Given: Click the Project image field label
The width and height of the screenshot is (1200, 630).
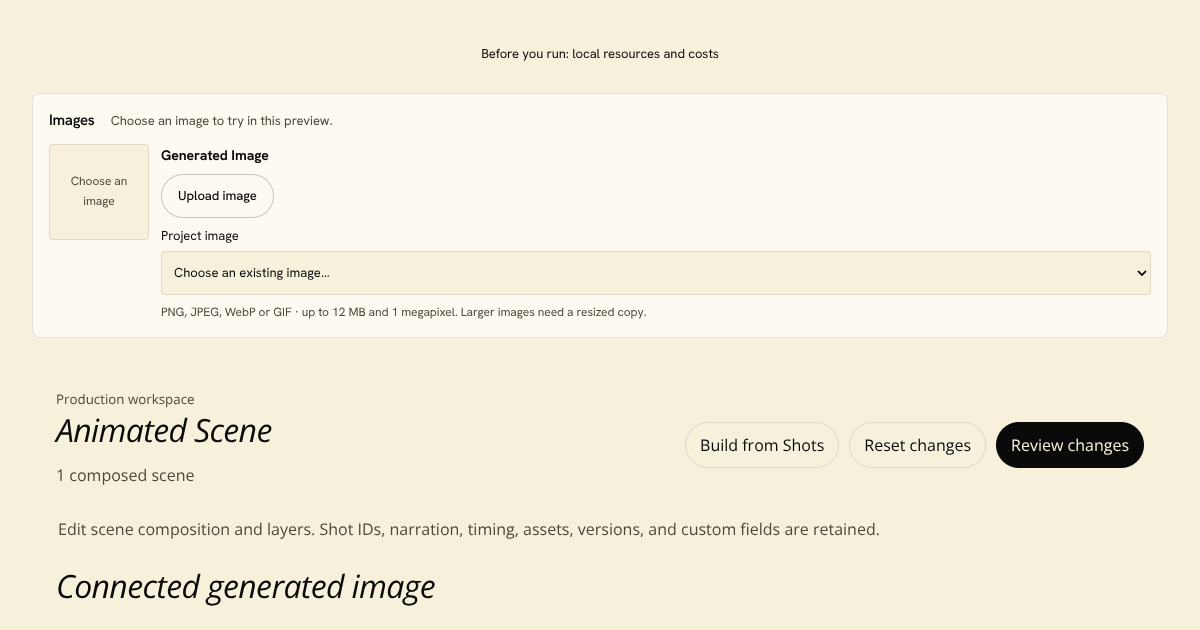Looking at the screenshot, I should pyautogui.click(x=200, y=236).
